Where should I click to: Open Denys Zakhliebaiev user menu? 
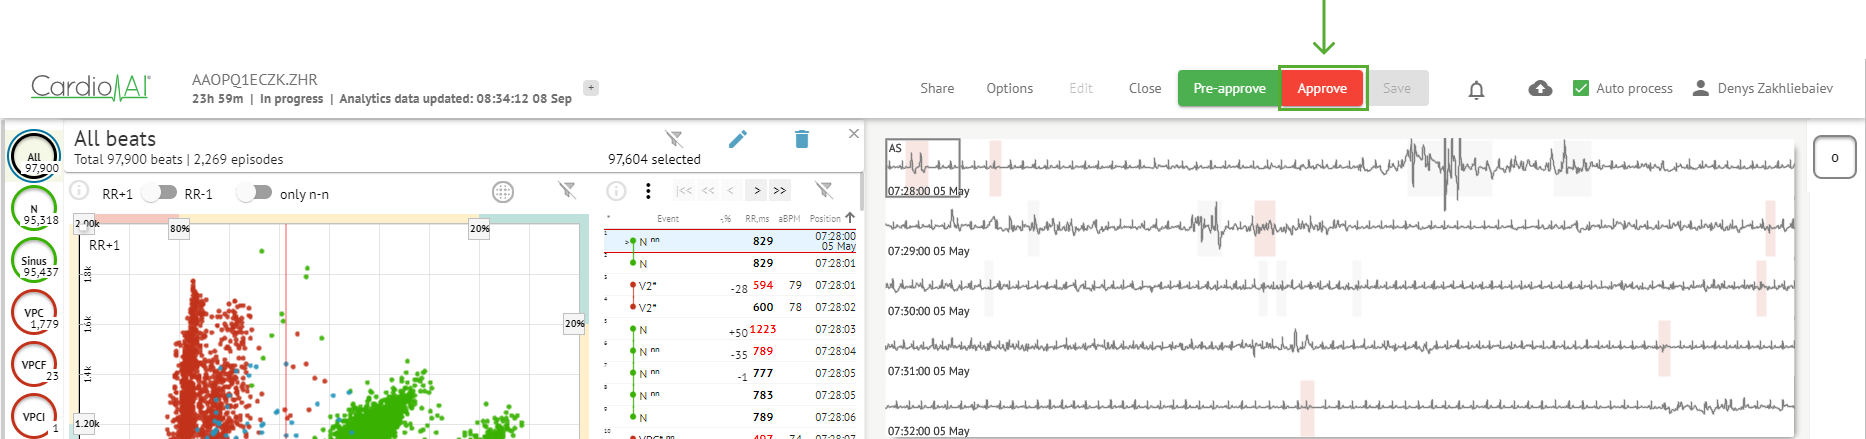coord(1763,88)
